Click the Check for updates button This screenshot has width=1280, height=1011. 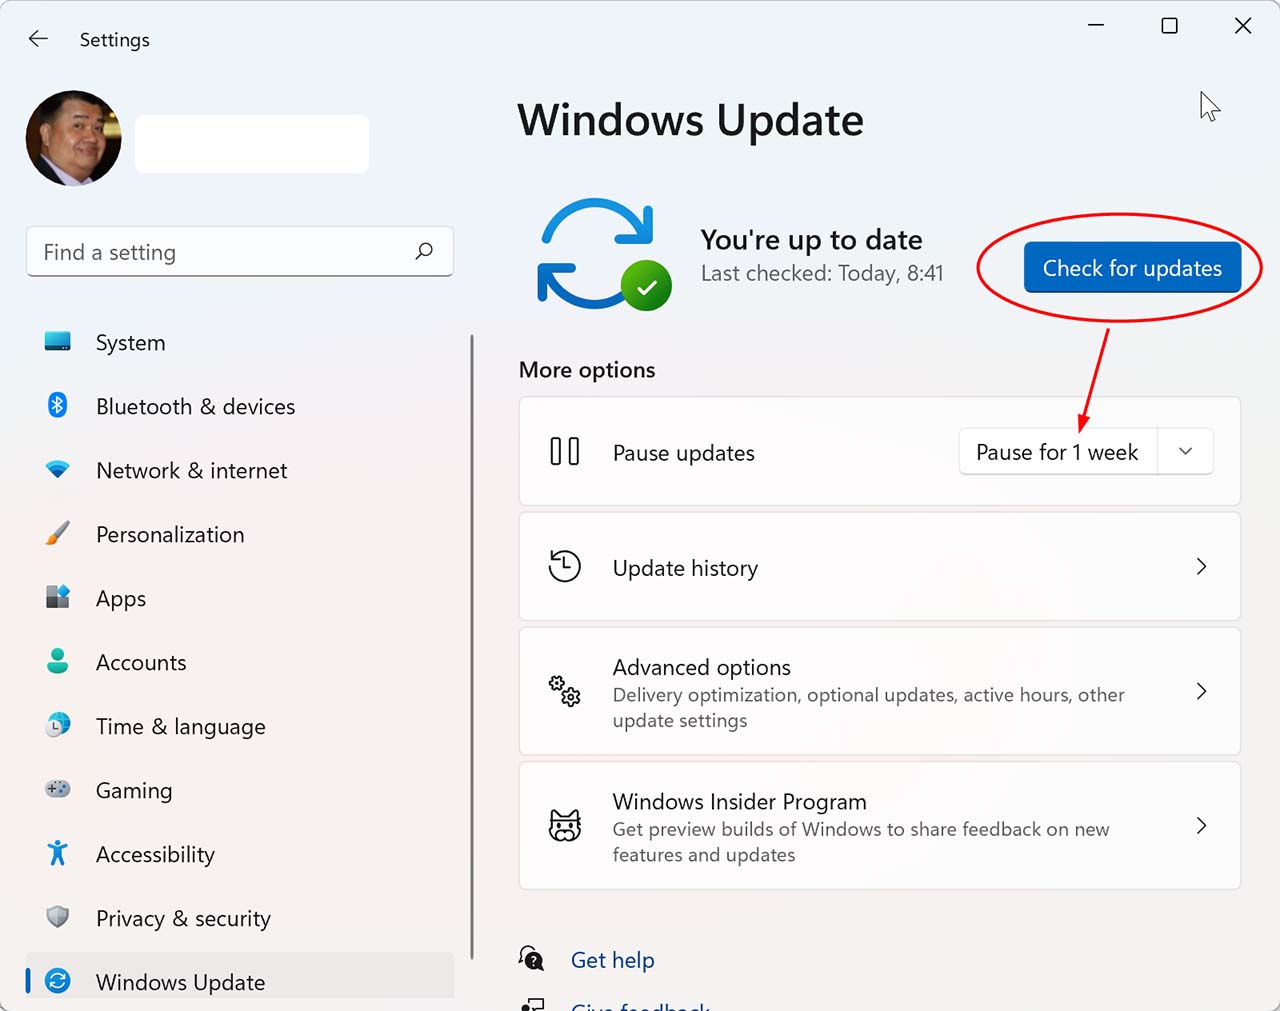click(x=1131, y=268)
